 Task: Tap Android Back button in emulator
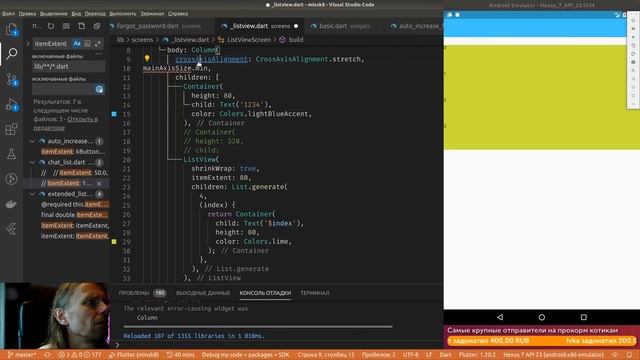(500, 317)
